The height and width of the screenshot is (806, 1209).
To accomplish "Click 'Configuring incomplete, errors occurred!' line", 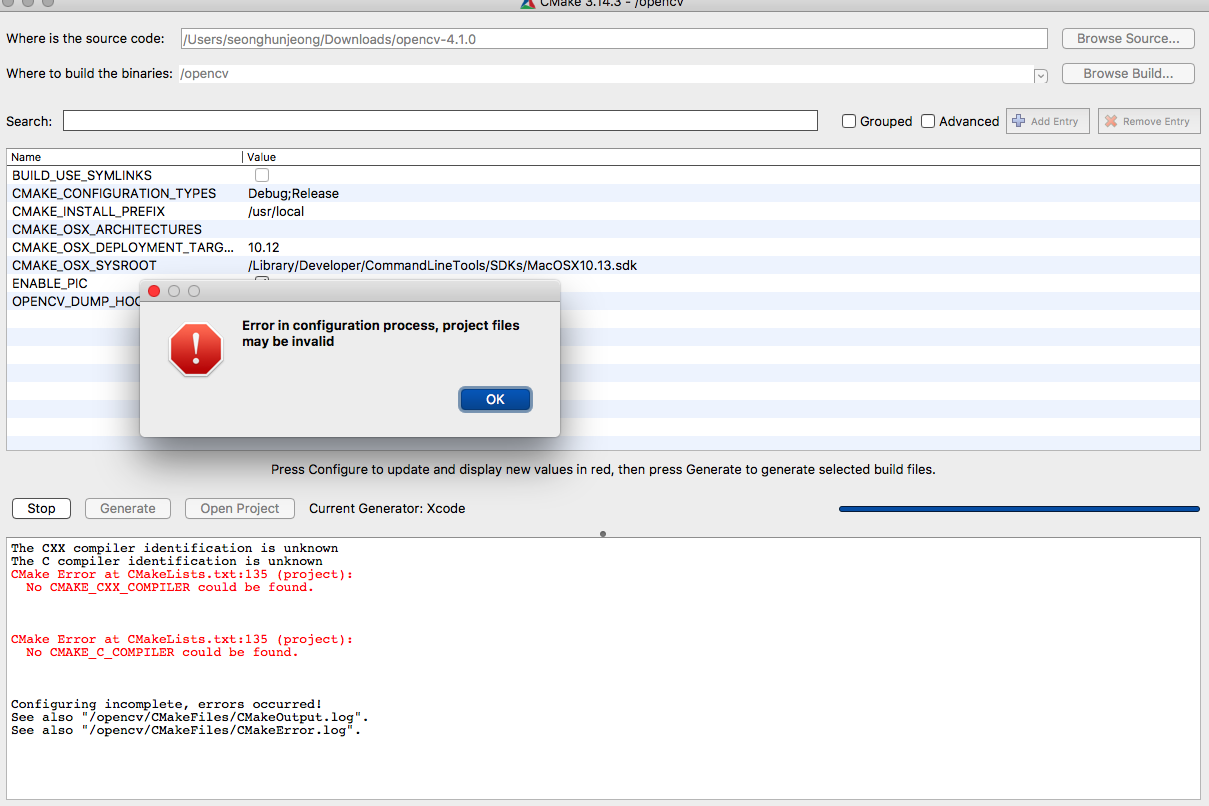I will [x=166, y=704].
